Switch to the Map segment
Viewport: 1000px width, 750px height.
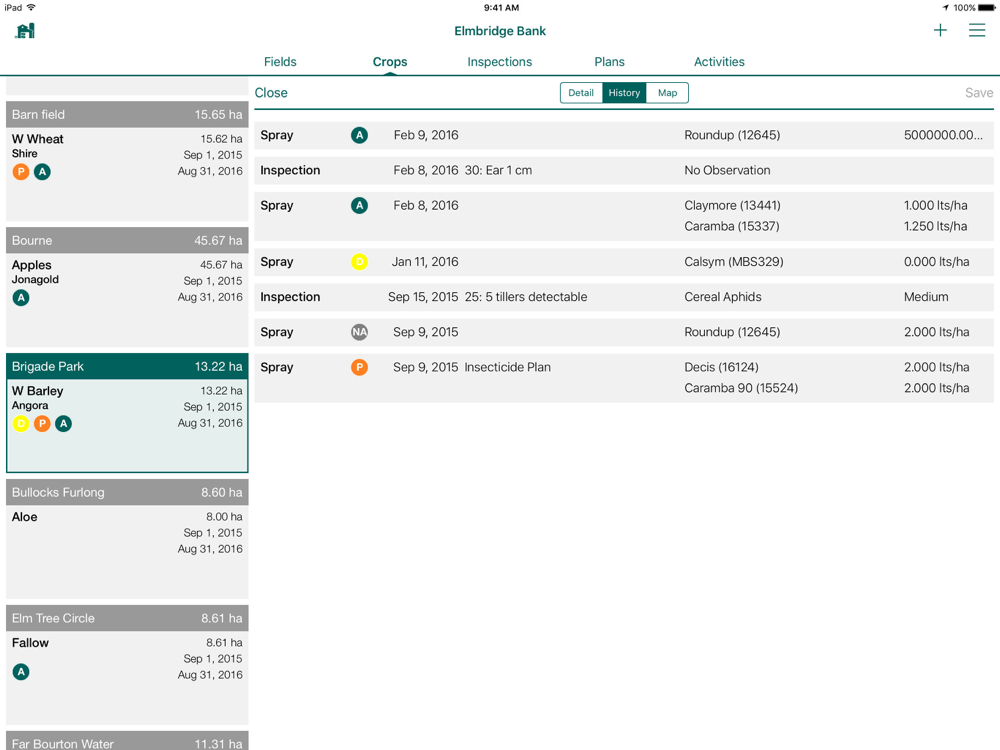pyautogui.click(x=667, y=93)
